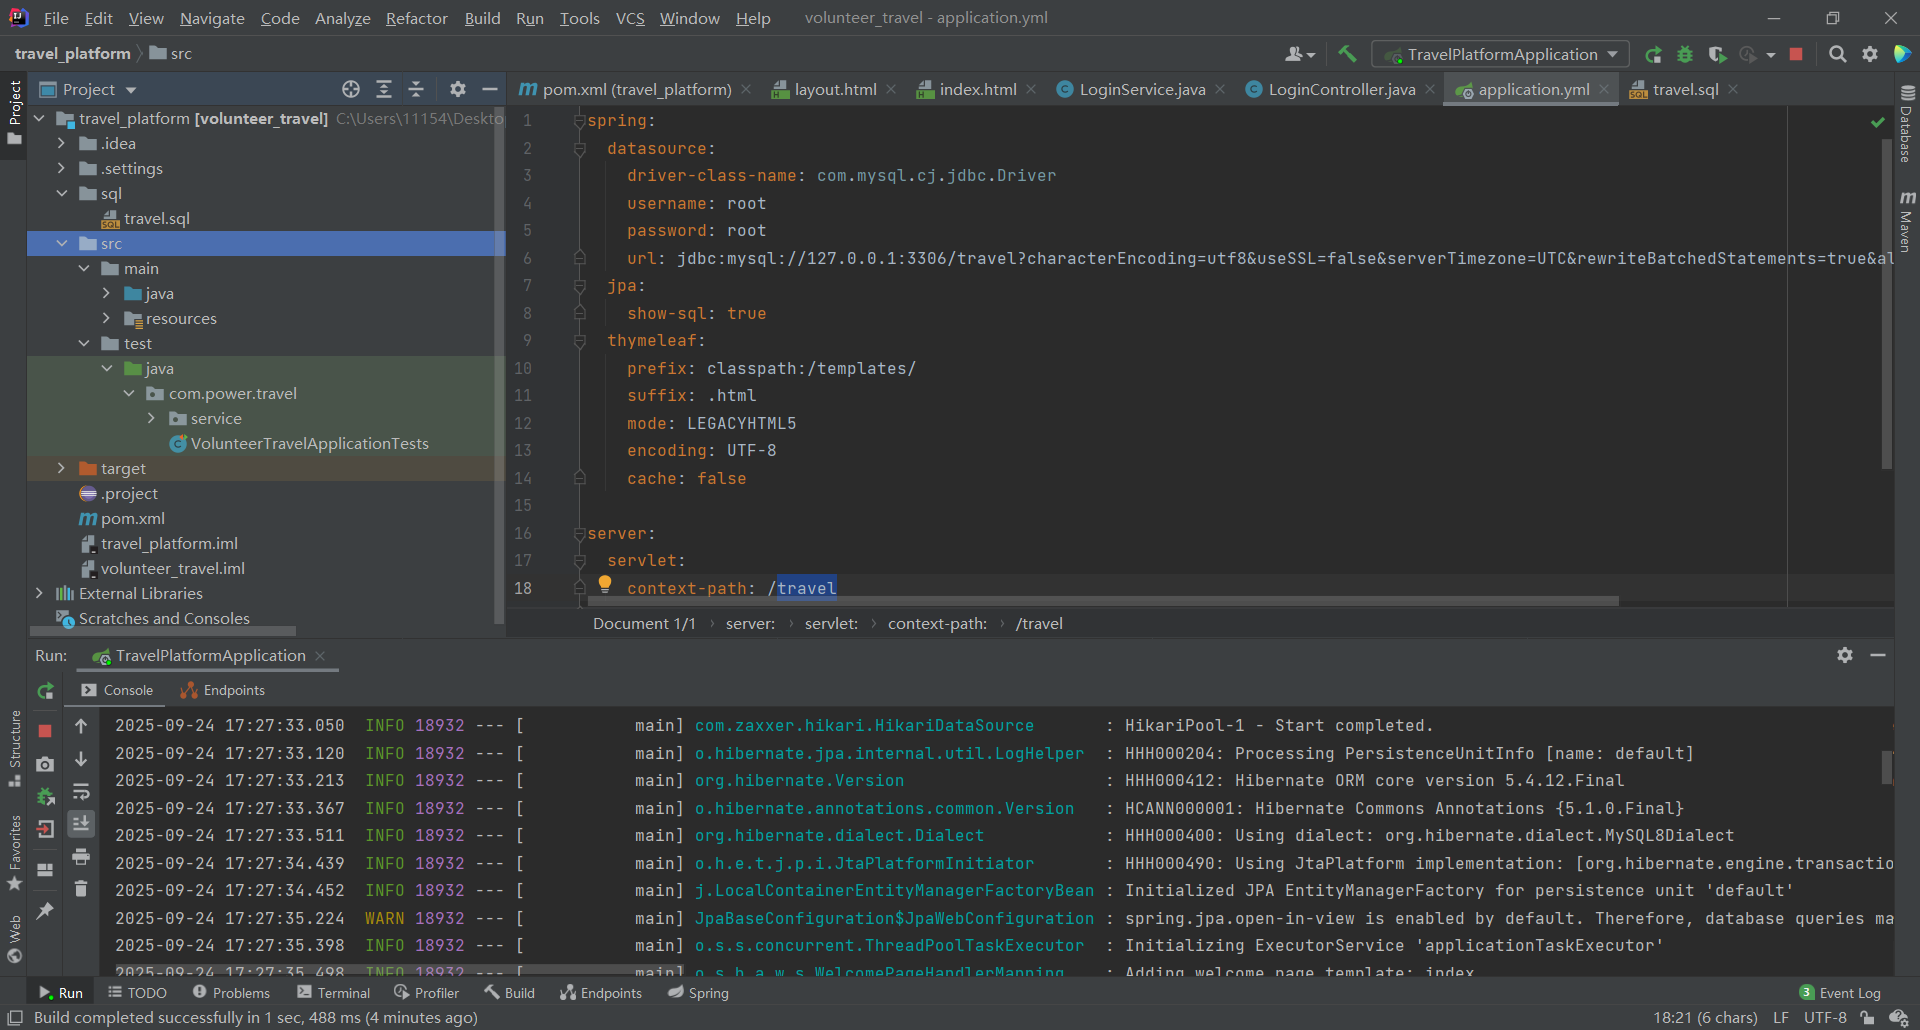Open the Profiler tool window
This screenshot has width=1920, height=1030.
click(x=426, y=993)
